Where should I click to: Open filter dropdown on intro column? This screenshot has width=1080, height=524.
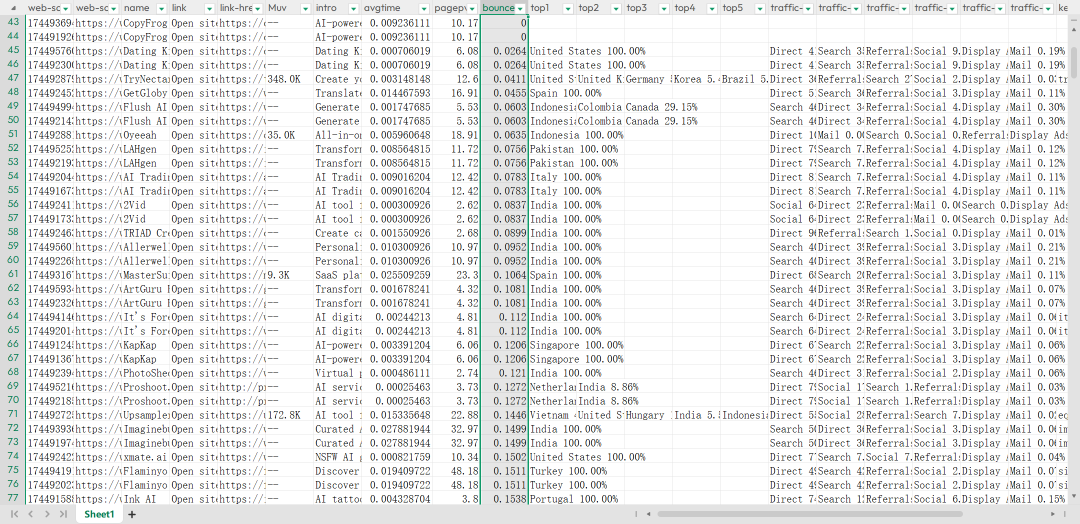click(x=353, y=9)
